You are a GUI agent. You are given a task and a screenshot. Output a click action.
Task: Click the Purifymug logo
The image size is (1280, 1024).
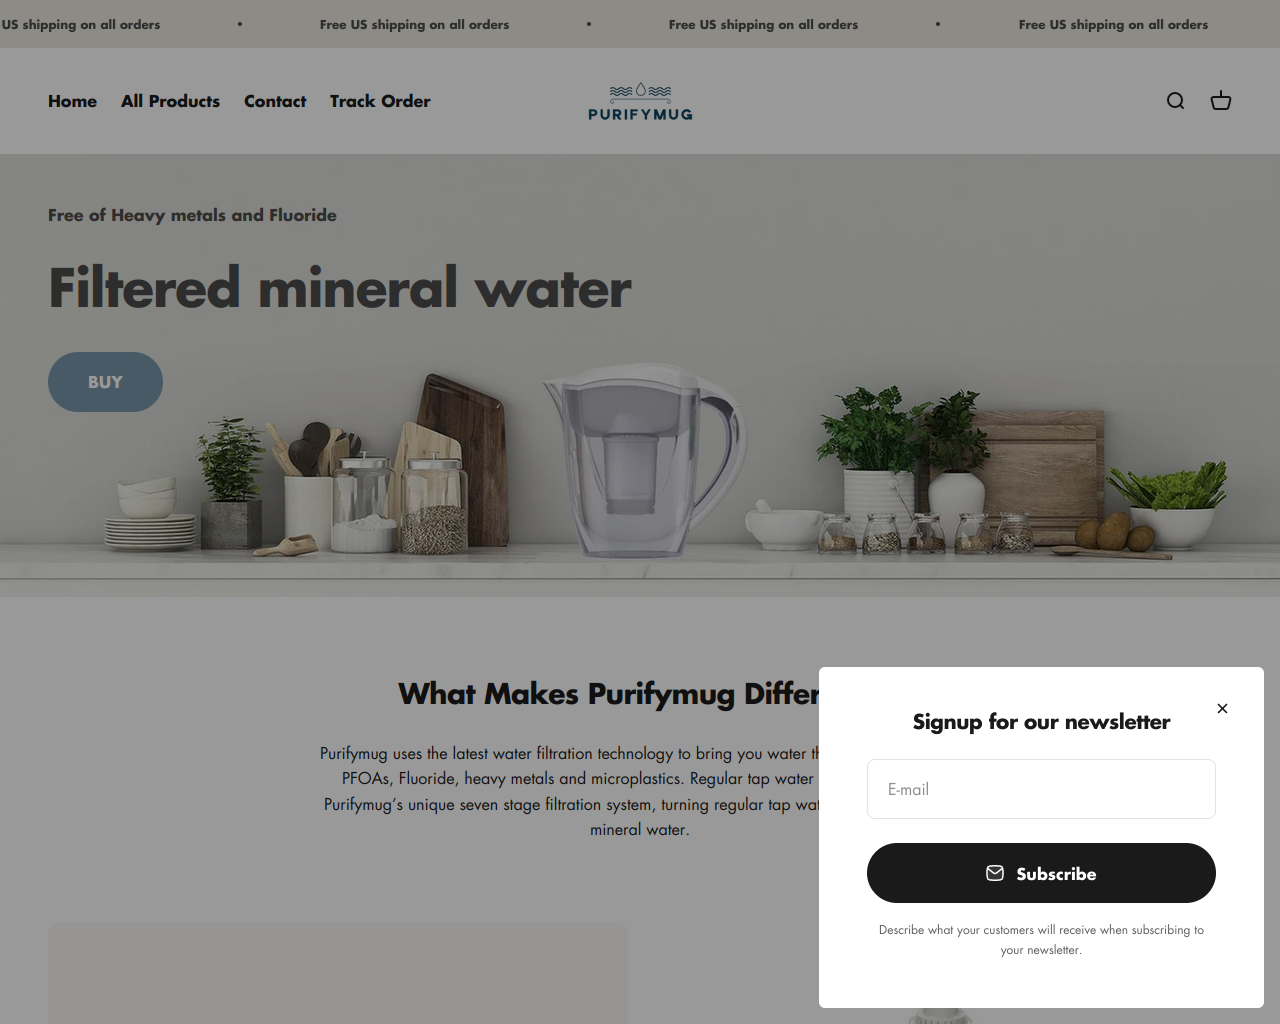640,101
